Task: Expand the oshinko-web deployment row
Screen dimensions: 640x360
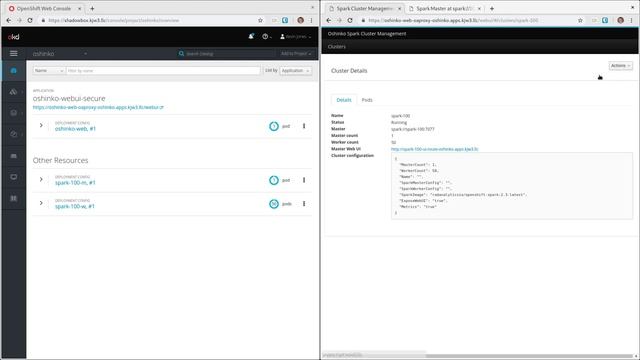Action: click(x=41, y=125)
